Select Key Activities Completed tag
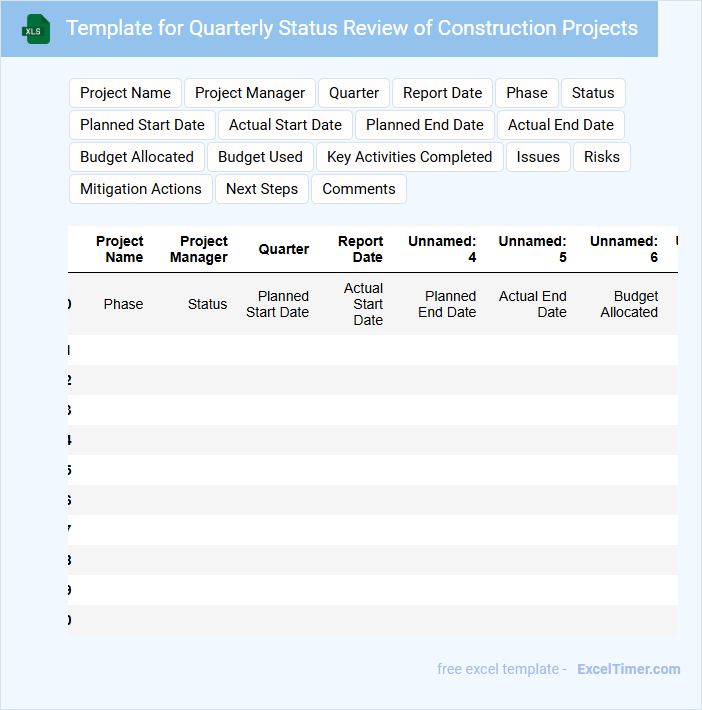Viewport: 702px width, 710px height. coord(410,157)
